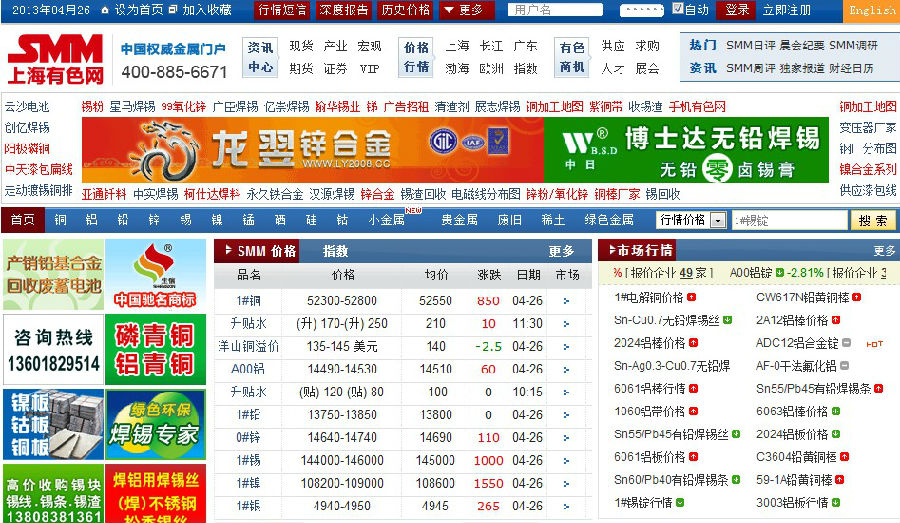Expand the 更多 dropdown in top bar
900x523 pixels.
click(466, 10)
